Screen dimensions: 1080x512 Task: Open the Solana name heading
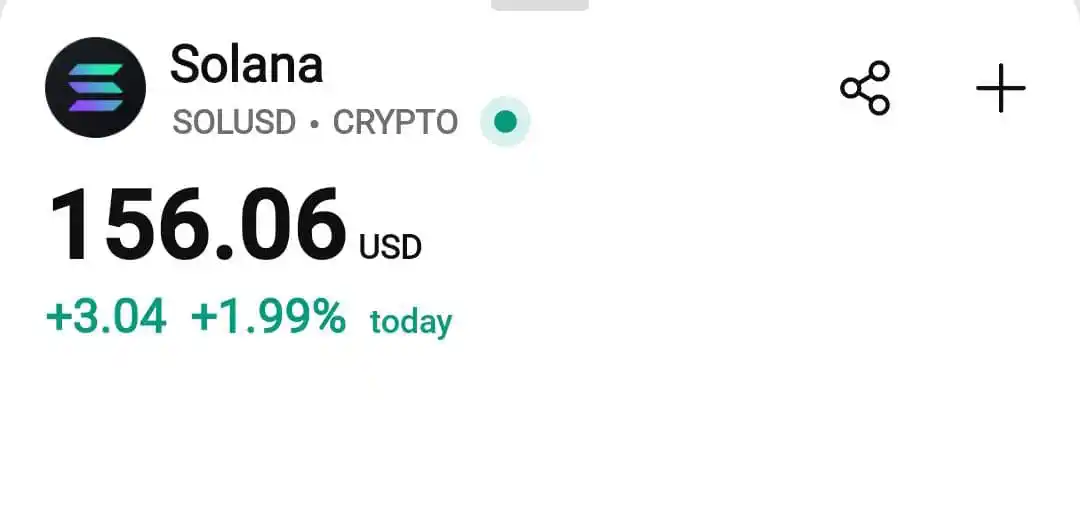tap(247, 64)
